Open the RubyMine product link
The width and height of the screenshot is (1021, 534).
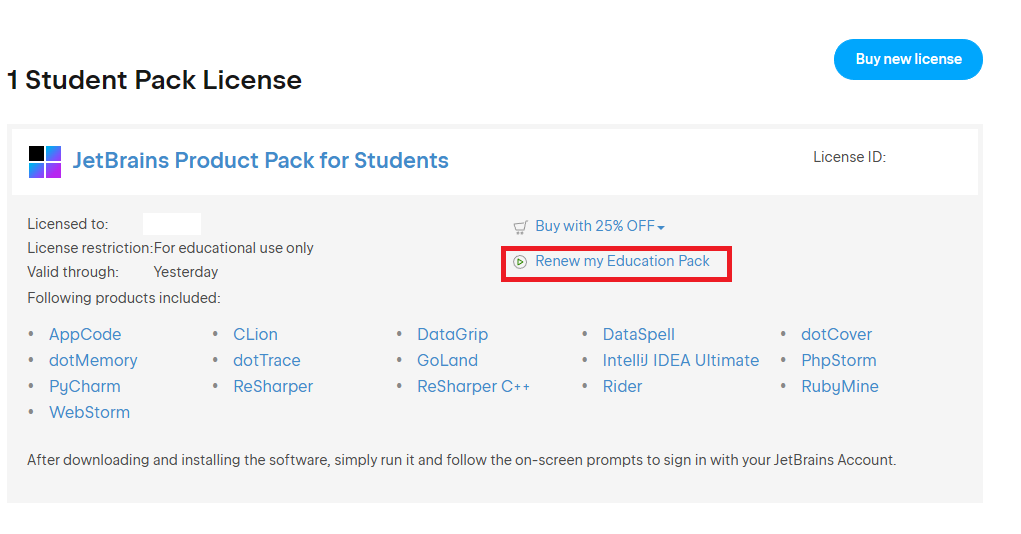point(840,386)
